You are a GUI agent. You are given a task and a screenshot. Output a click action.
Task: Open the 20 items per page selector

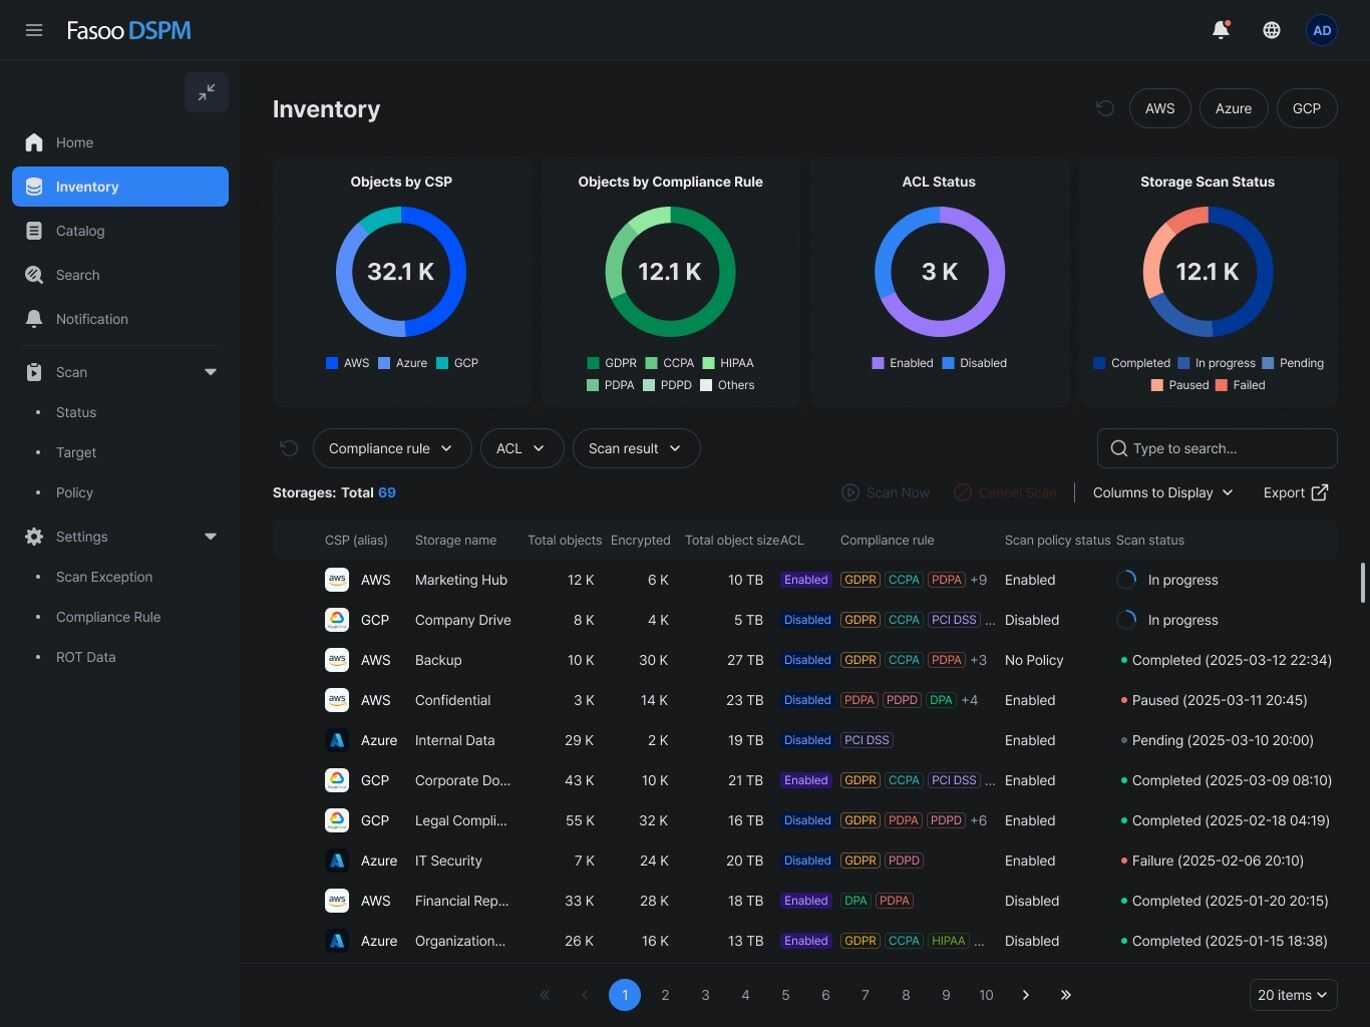(1291, 994)
